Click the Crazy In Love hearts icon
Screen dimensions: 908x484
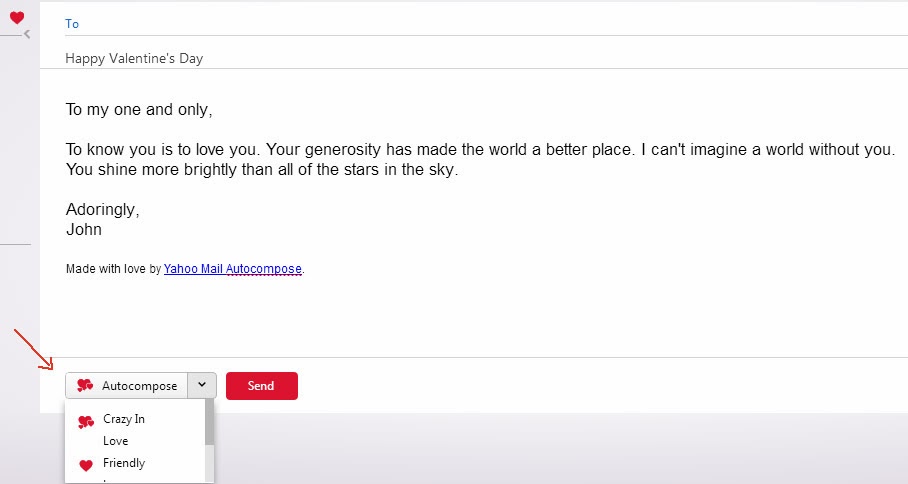[x=86, y=422]
